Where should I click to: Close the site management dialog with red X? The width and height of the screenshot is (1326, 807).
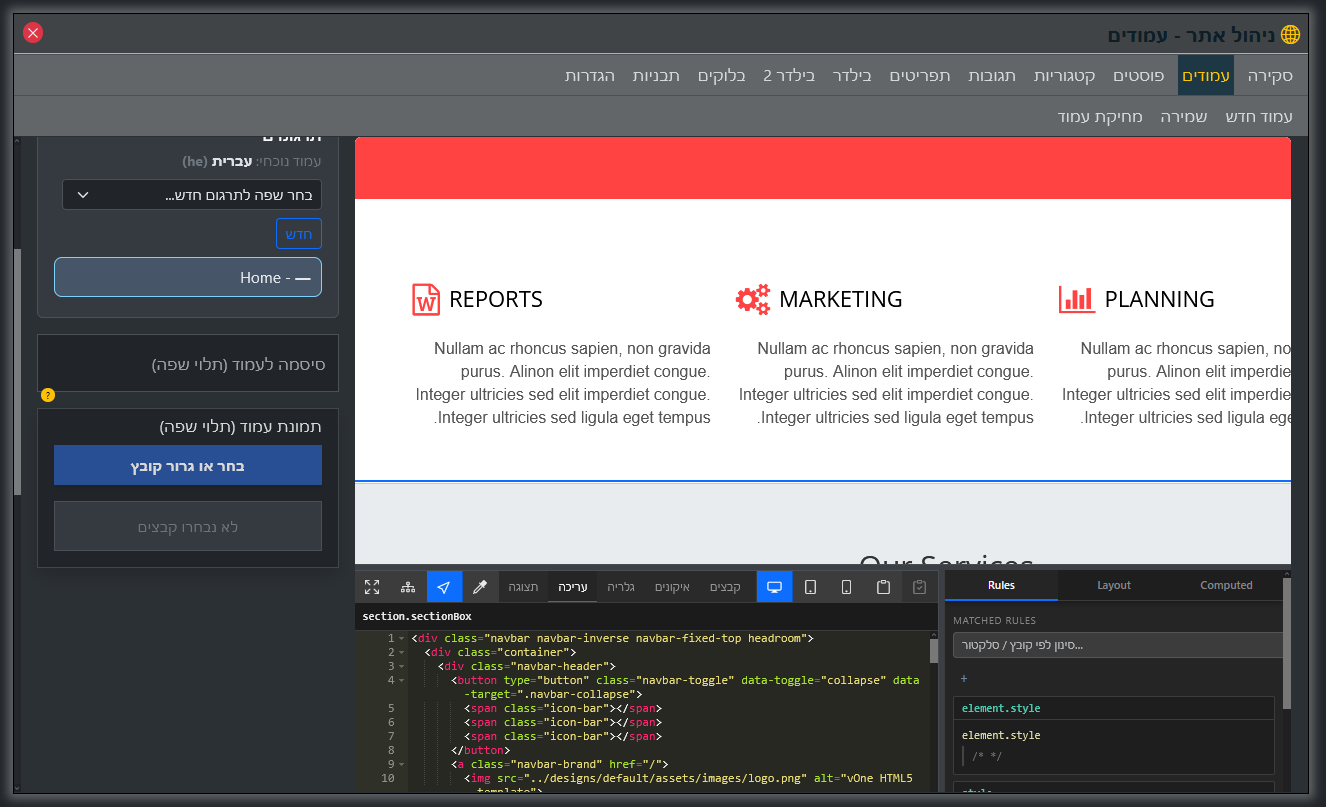pos(33,33)
